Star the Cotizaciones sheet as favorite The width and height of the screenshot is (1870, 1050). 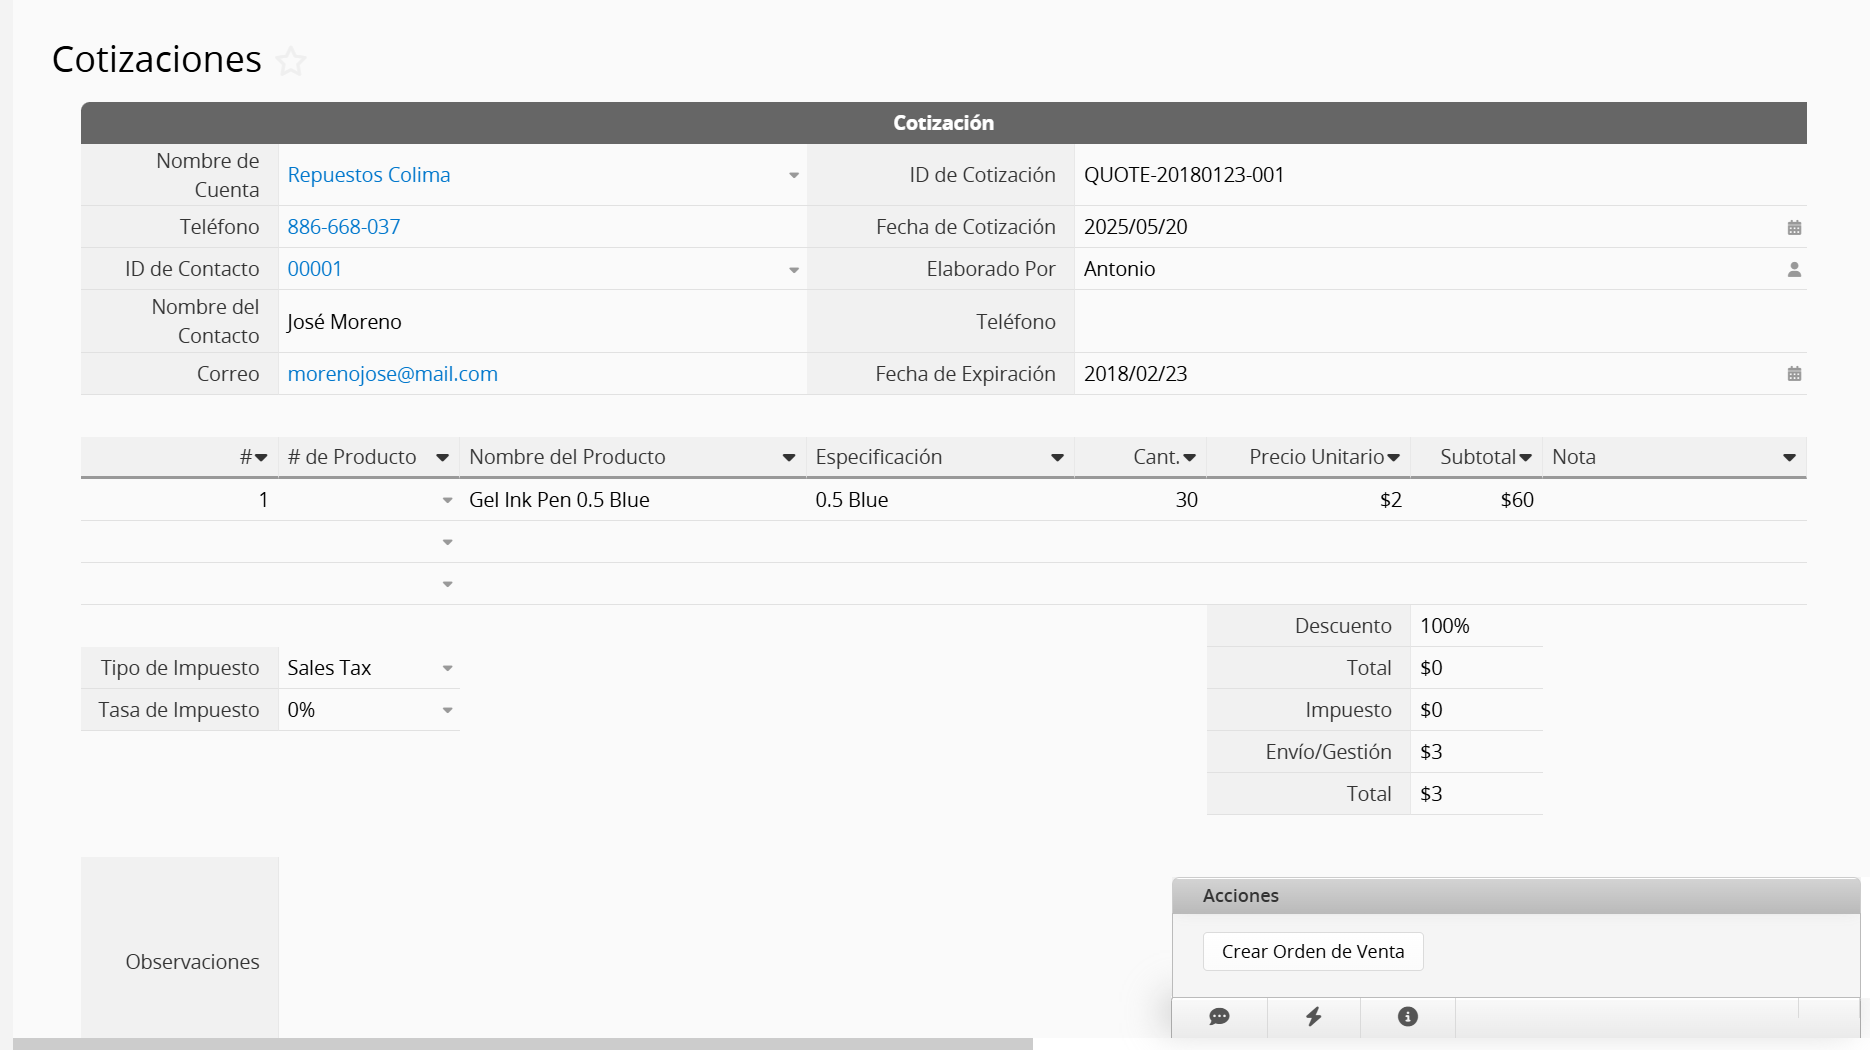pyautogui.click(x=291, y=62)
